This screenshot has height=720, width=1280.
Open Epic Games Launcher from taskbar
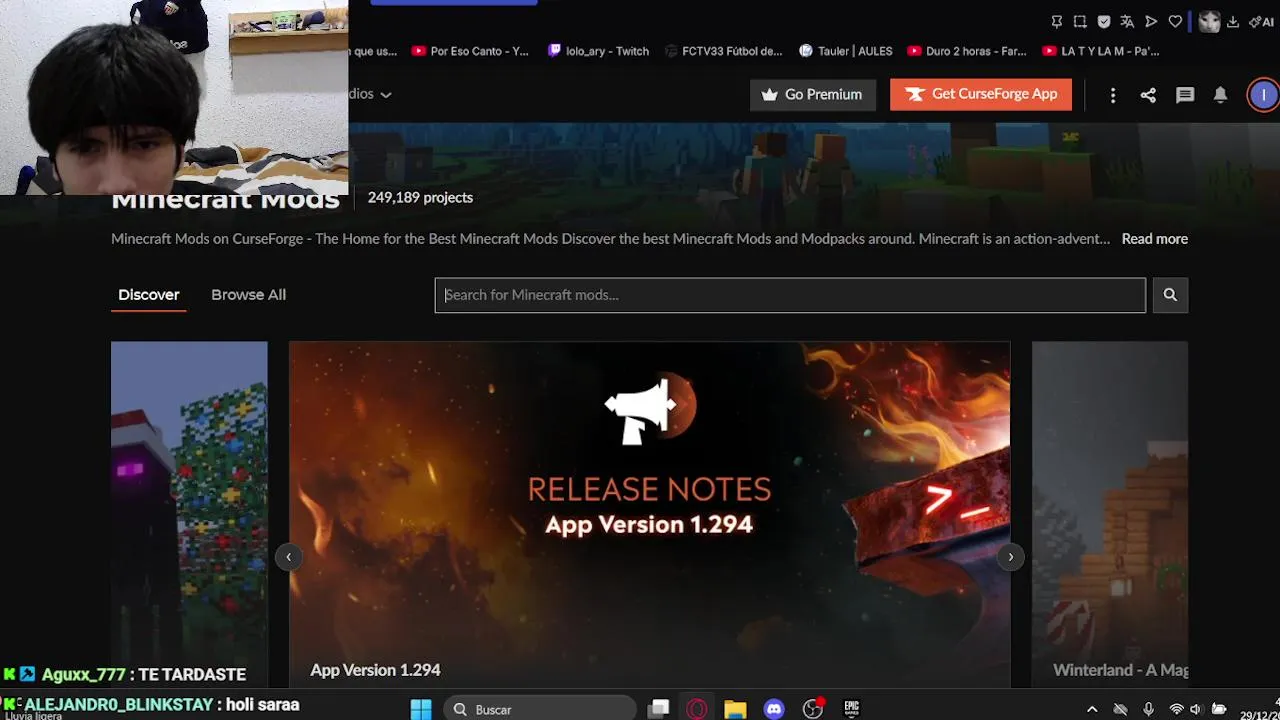[x=852, y=709]
